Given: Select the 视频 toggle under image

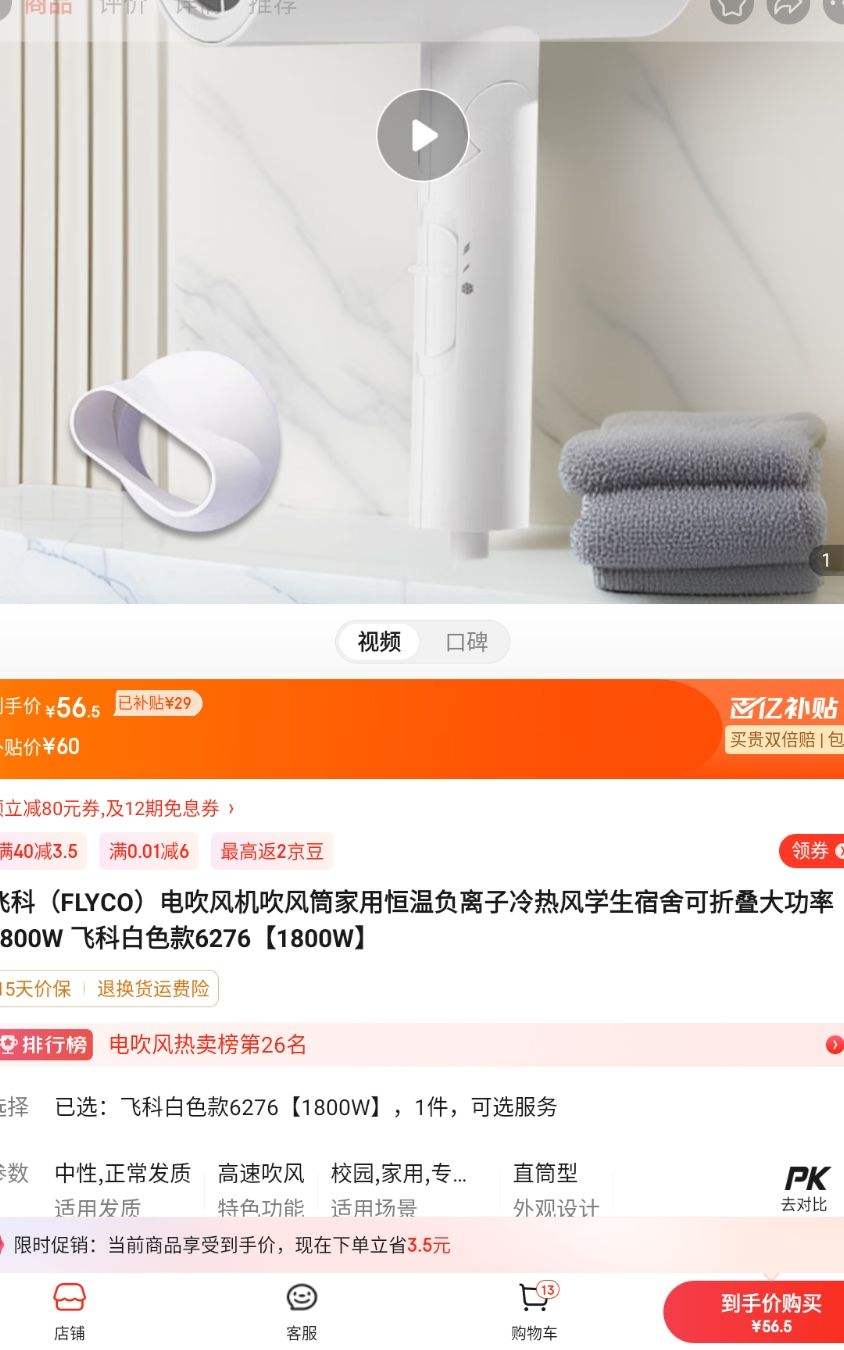Looking at the screenshot, I should point(379,642).
